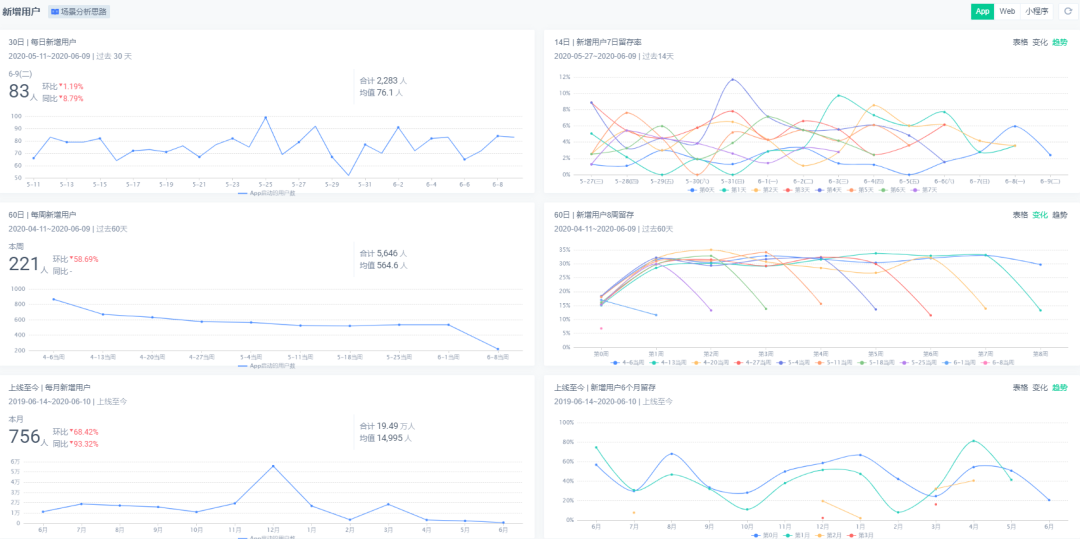The image size is (1080, 539).
Task: Toggle 5-11当周 legend in 8周留存 chart
Action: point(834,363)
